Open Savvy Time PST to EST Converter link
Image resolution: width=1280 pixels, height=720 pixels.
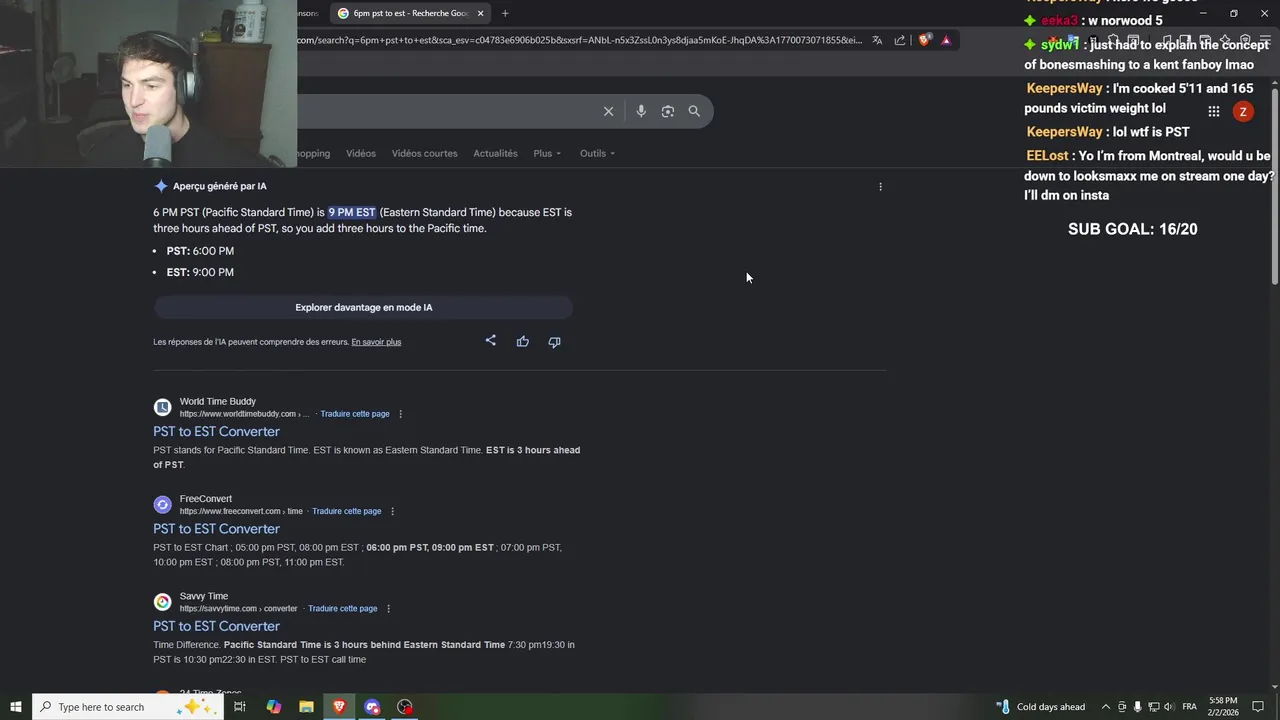pos(216,626)
